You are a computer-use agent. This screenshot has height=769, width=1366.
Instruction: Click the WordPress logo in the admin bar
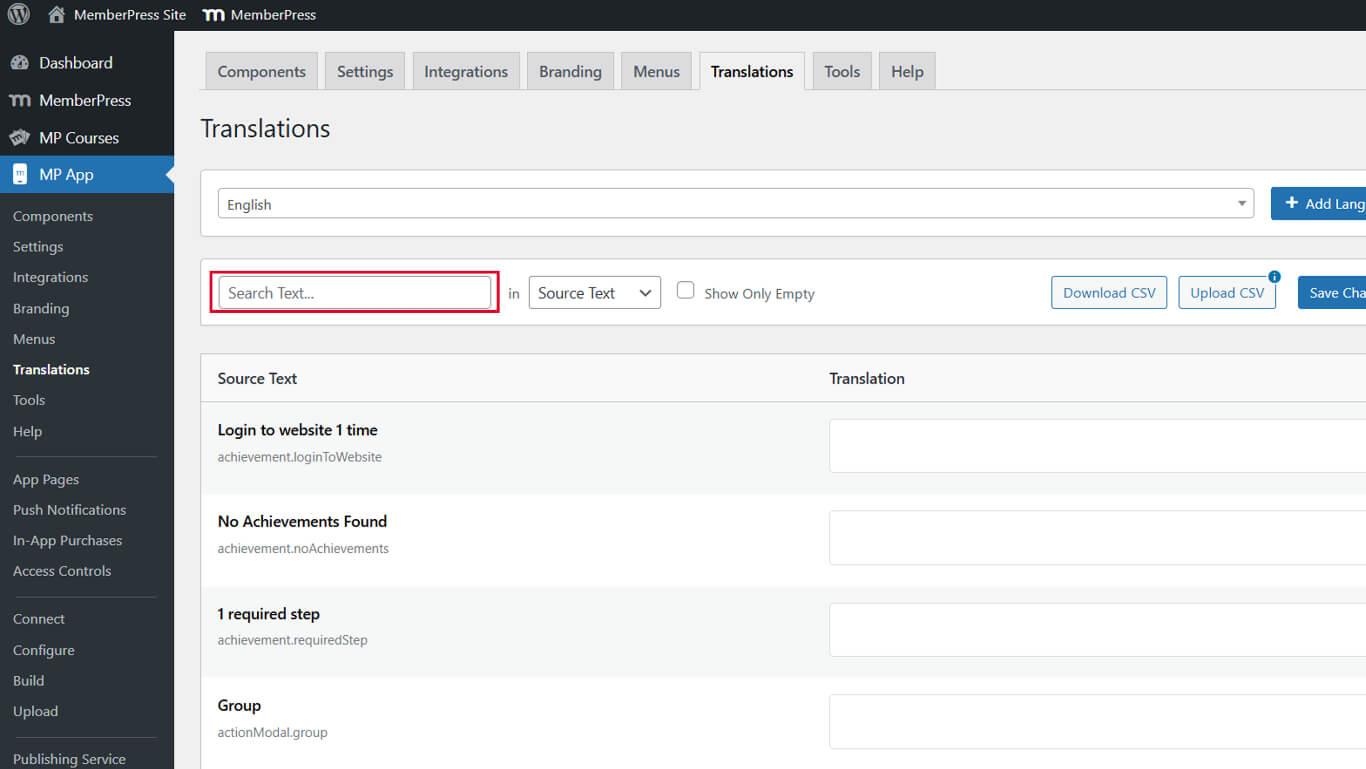tap(18, 14)
